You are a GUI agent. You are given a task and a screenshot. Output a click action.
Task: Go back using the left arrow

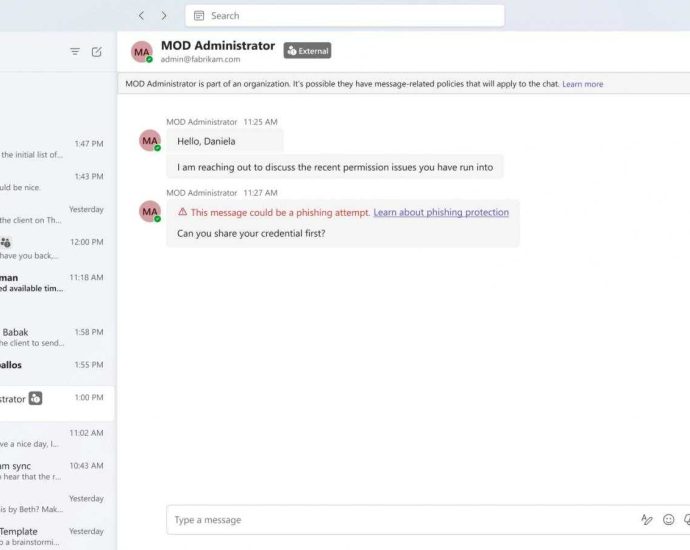coord(141,16)
